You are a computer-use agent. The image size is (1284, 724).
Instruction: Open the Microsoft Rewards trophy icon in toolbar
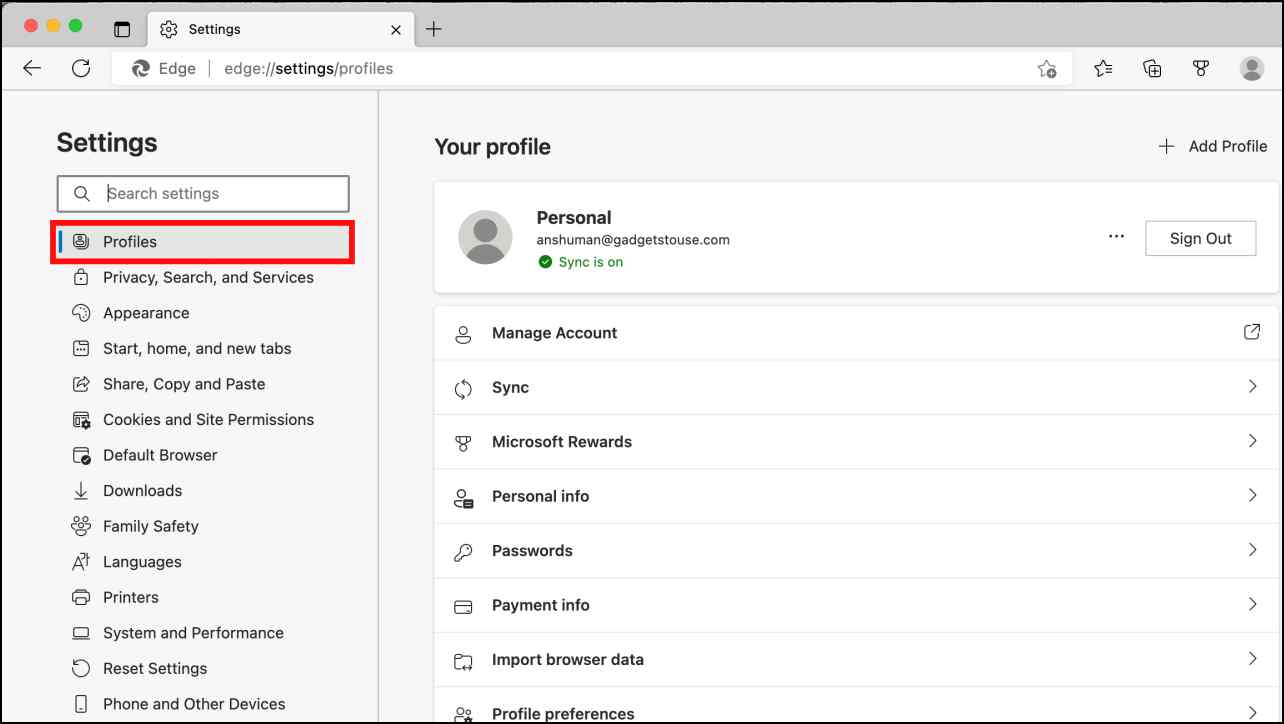pyautogui.click(x=1201, y=68)
